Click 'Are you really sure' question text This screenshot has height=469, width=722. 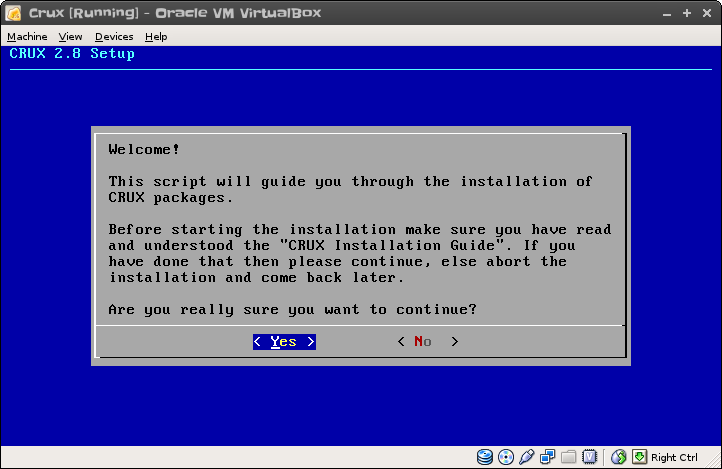[292, 309]
